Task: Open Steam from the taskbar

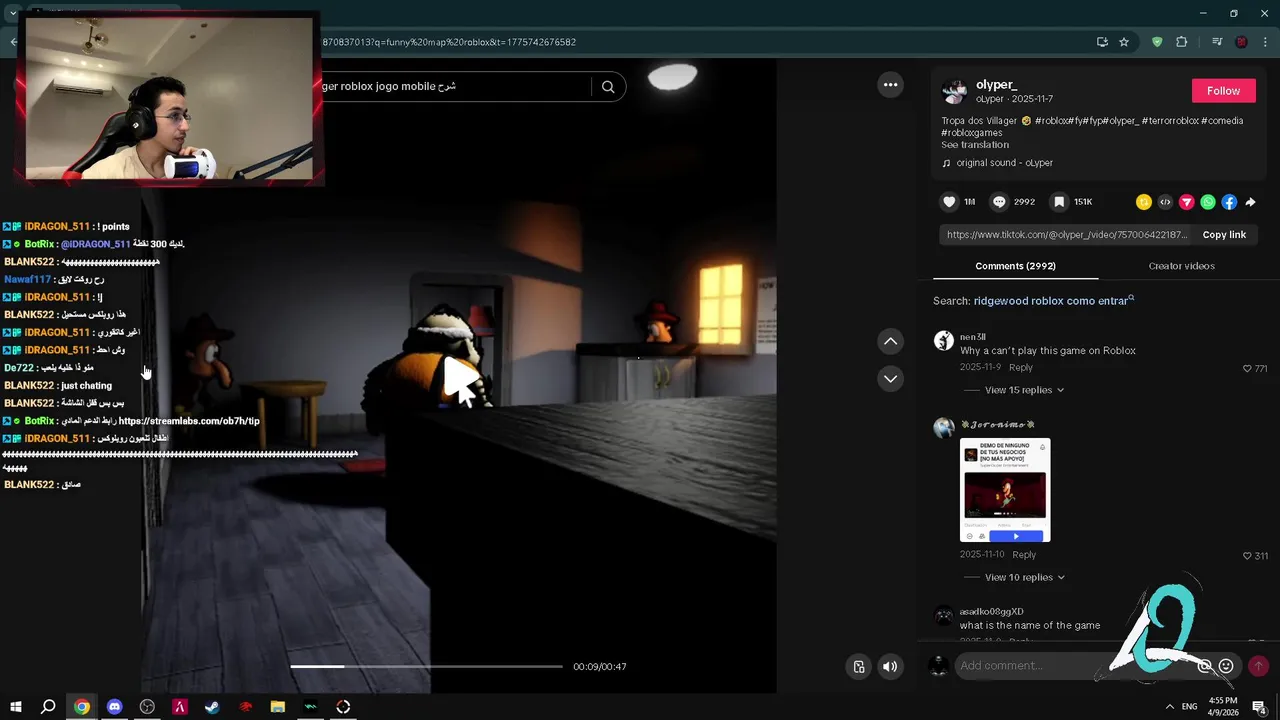Action: 212,707
